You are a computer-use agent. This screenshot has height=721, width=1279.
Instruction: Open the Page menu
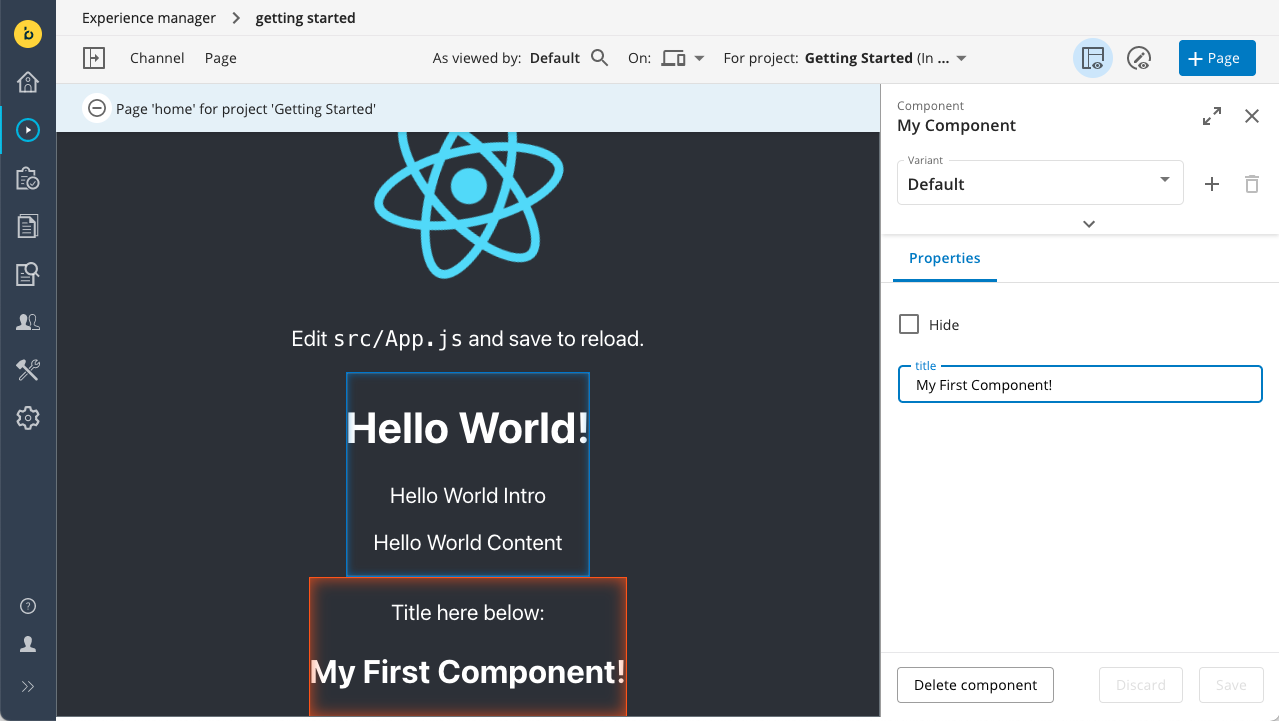click(221, 58)
